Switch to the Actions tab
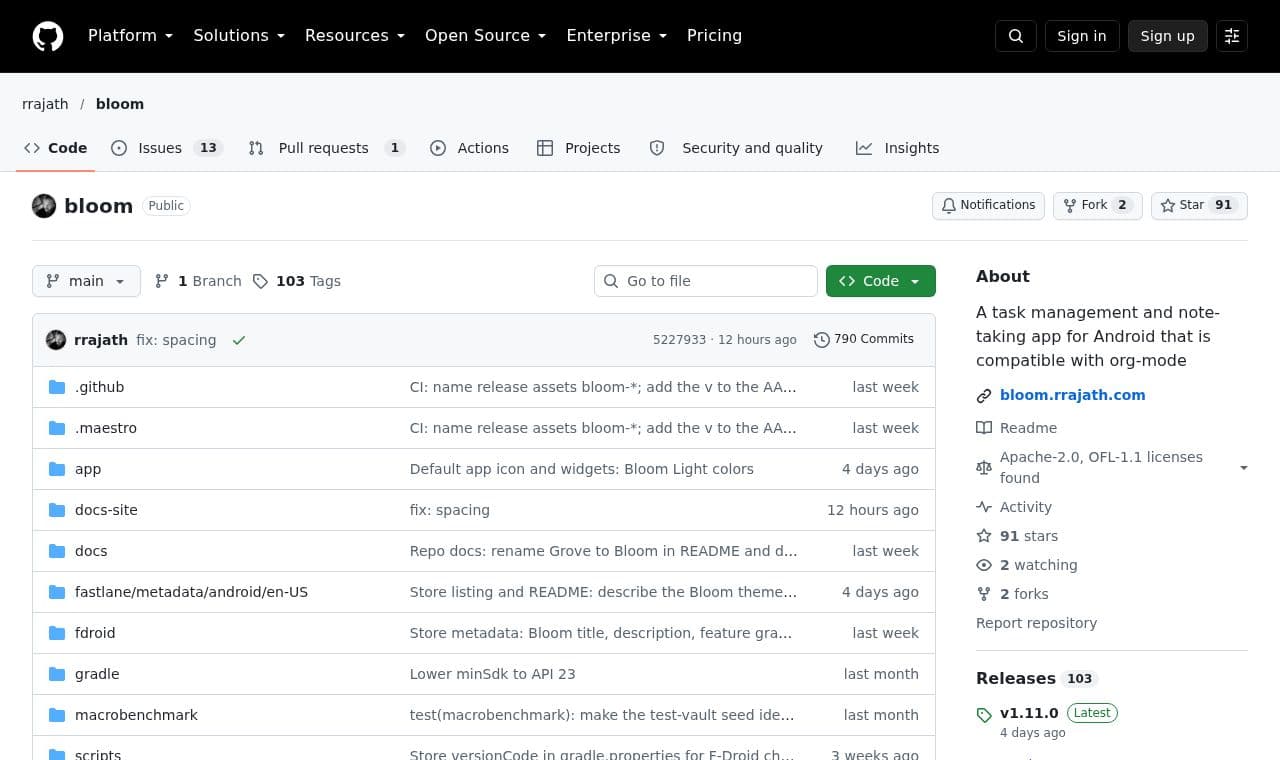Viewport: 1280px width, 760px height. [x=469, y=148]
